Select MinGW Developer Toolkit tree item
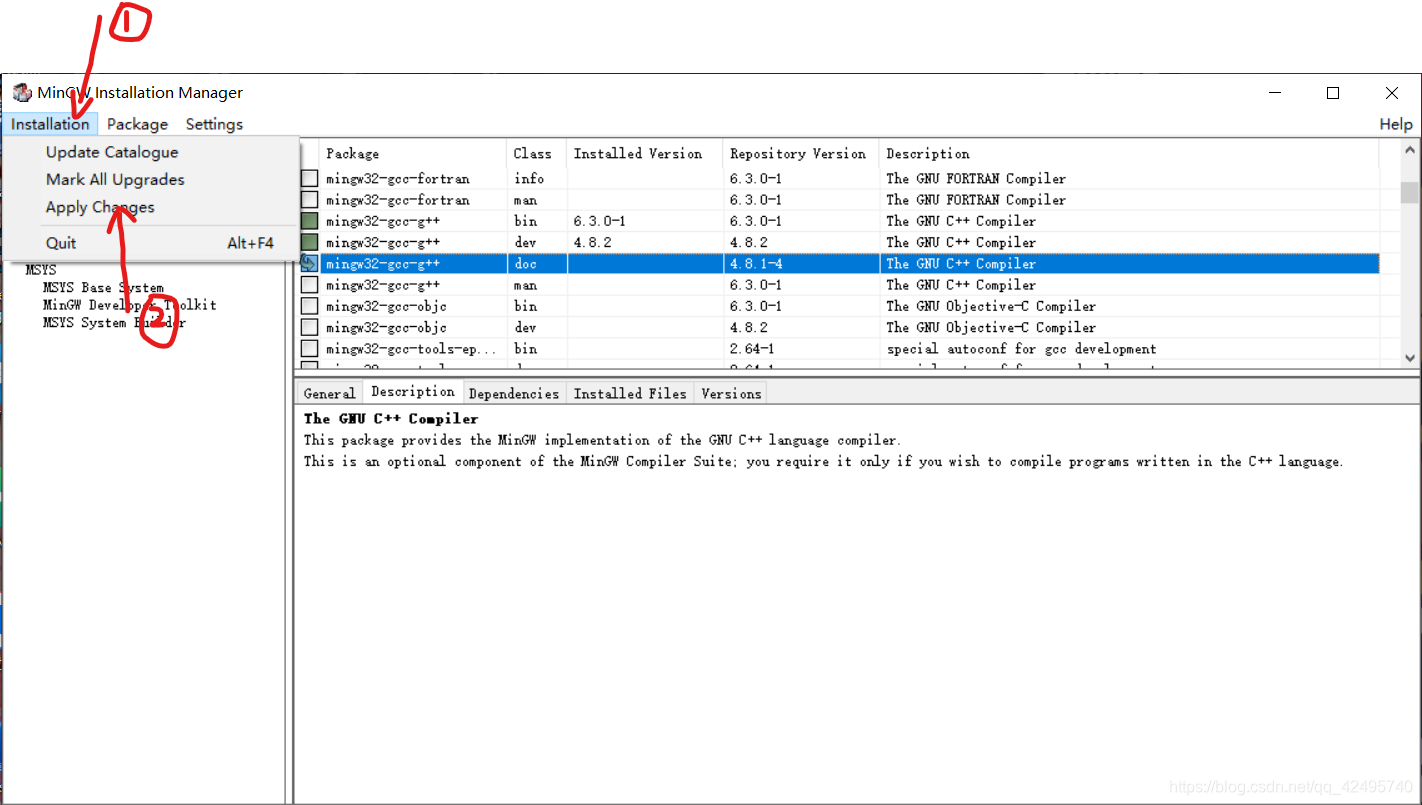1422x805 pixels. pos(129,305)
